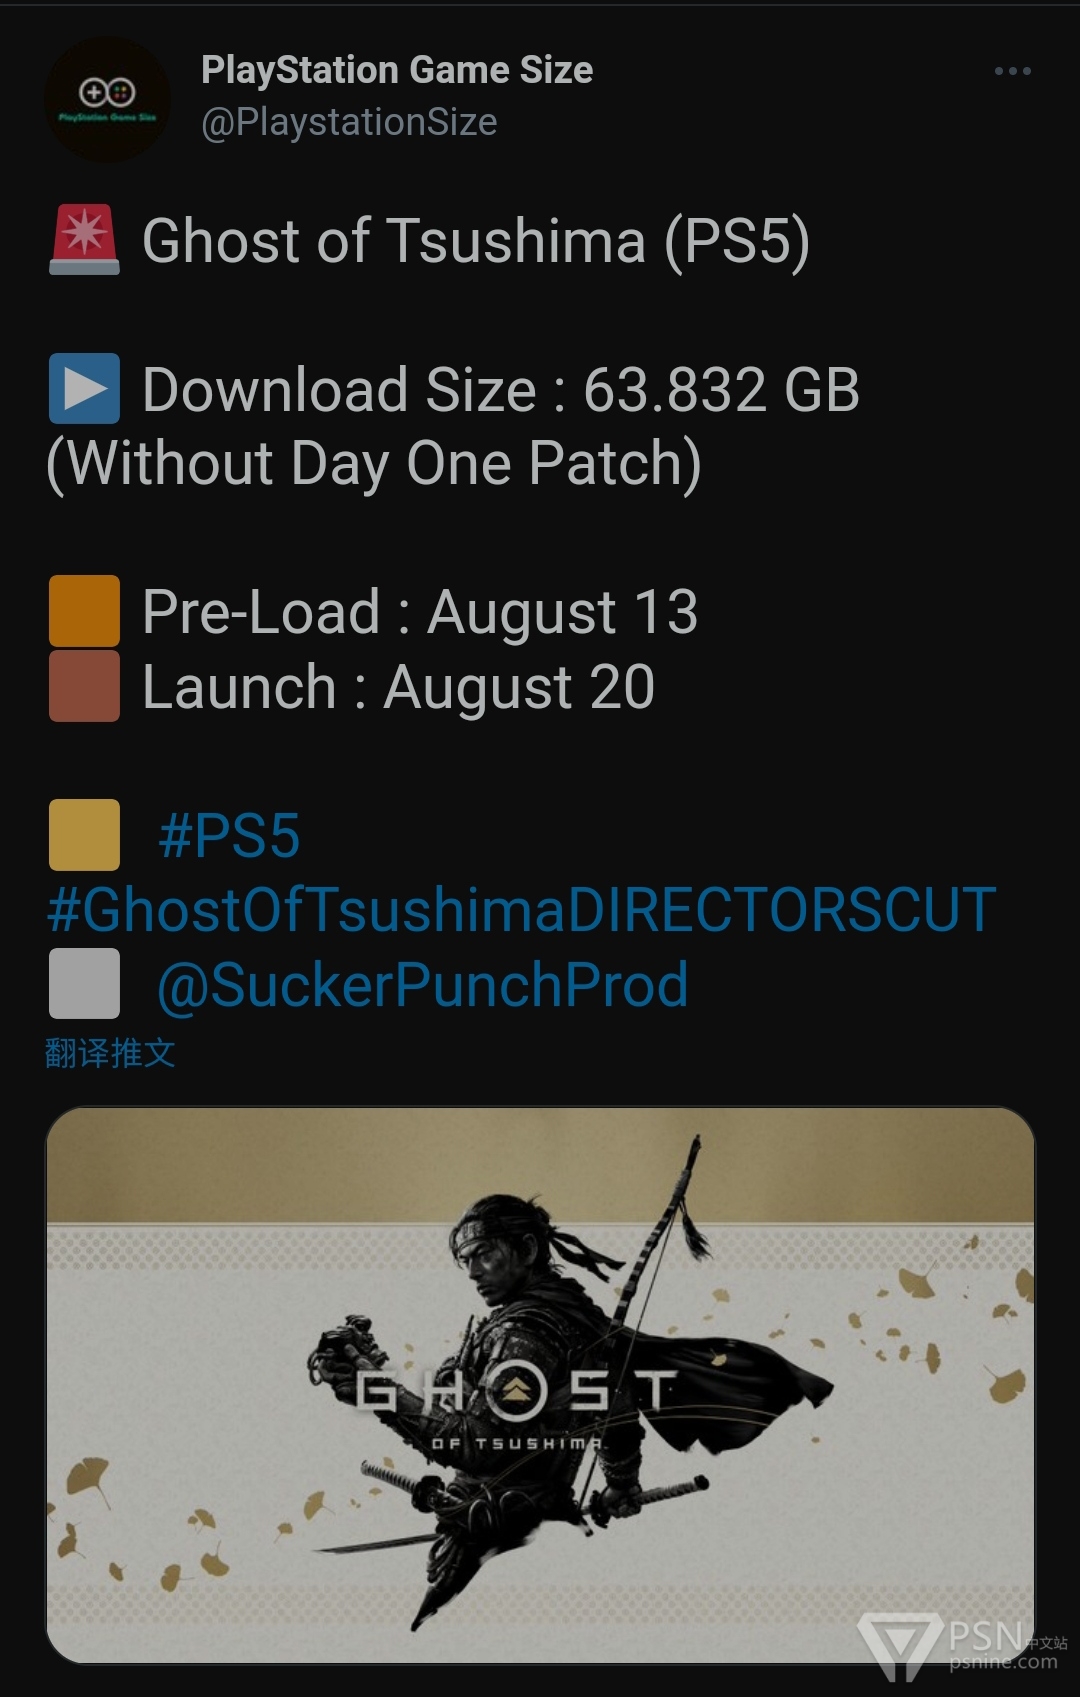Open the @SuckerPunchProd mention
This screenshot has width=1080, height=1697.
tap(423, 985)
